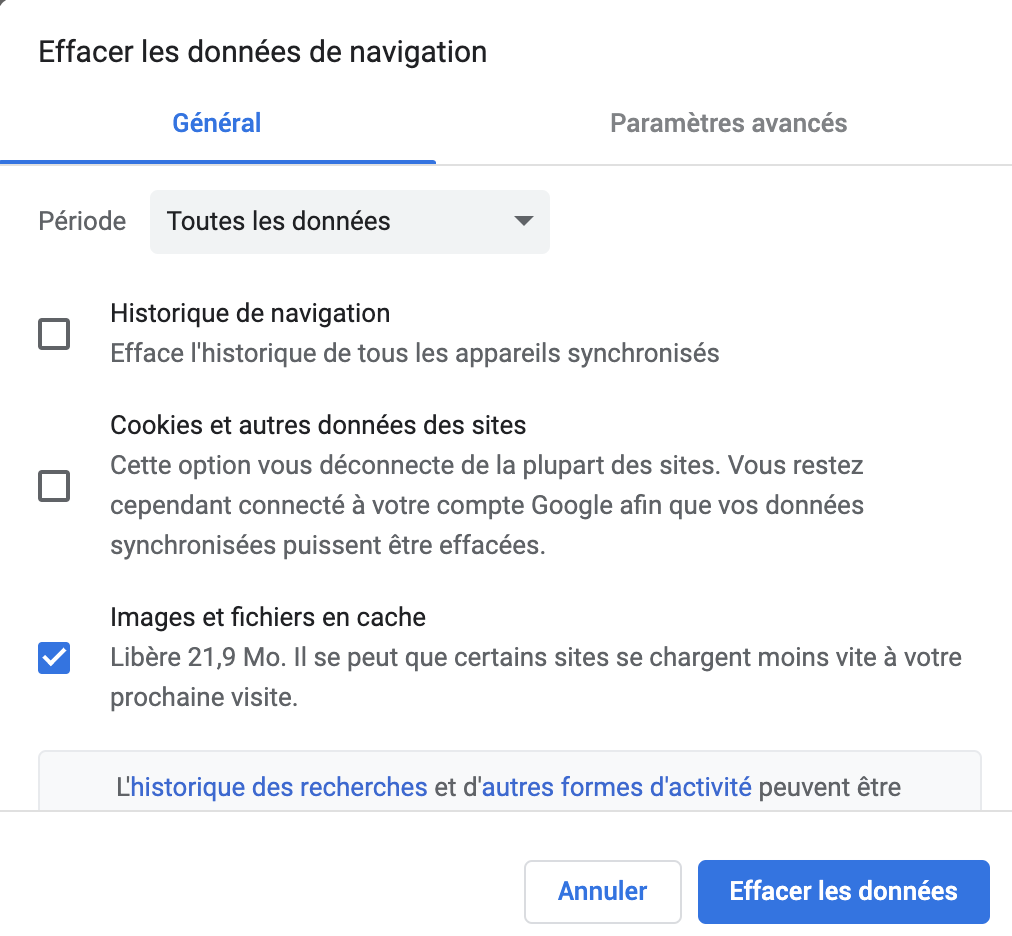This screenshot has height=936, width=1012.
Task: Switch to the Général tab
Action: tap(217, 123)
